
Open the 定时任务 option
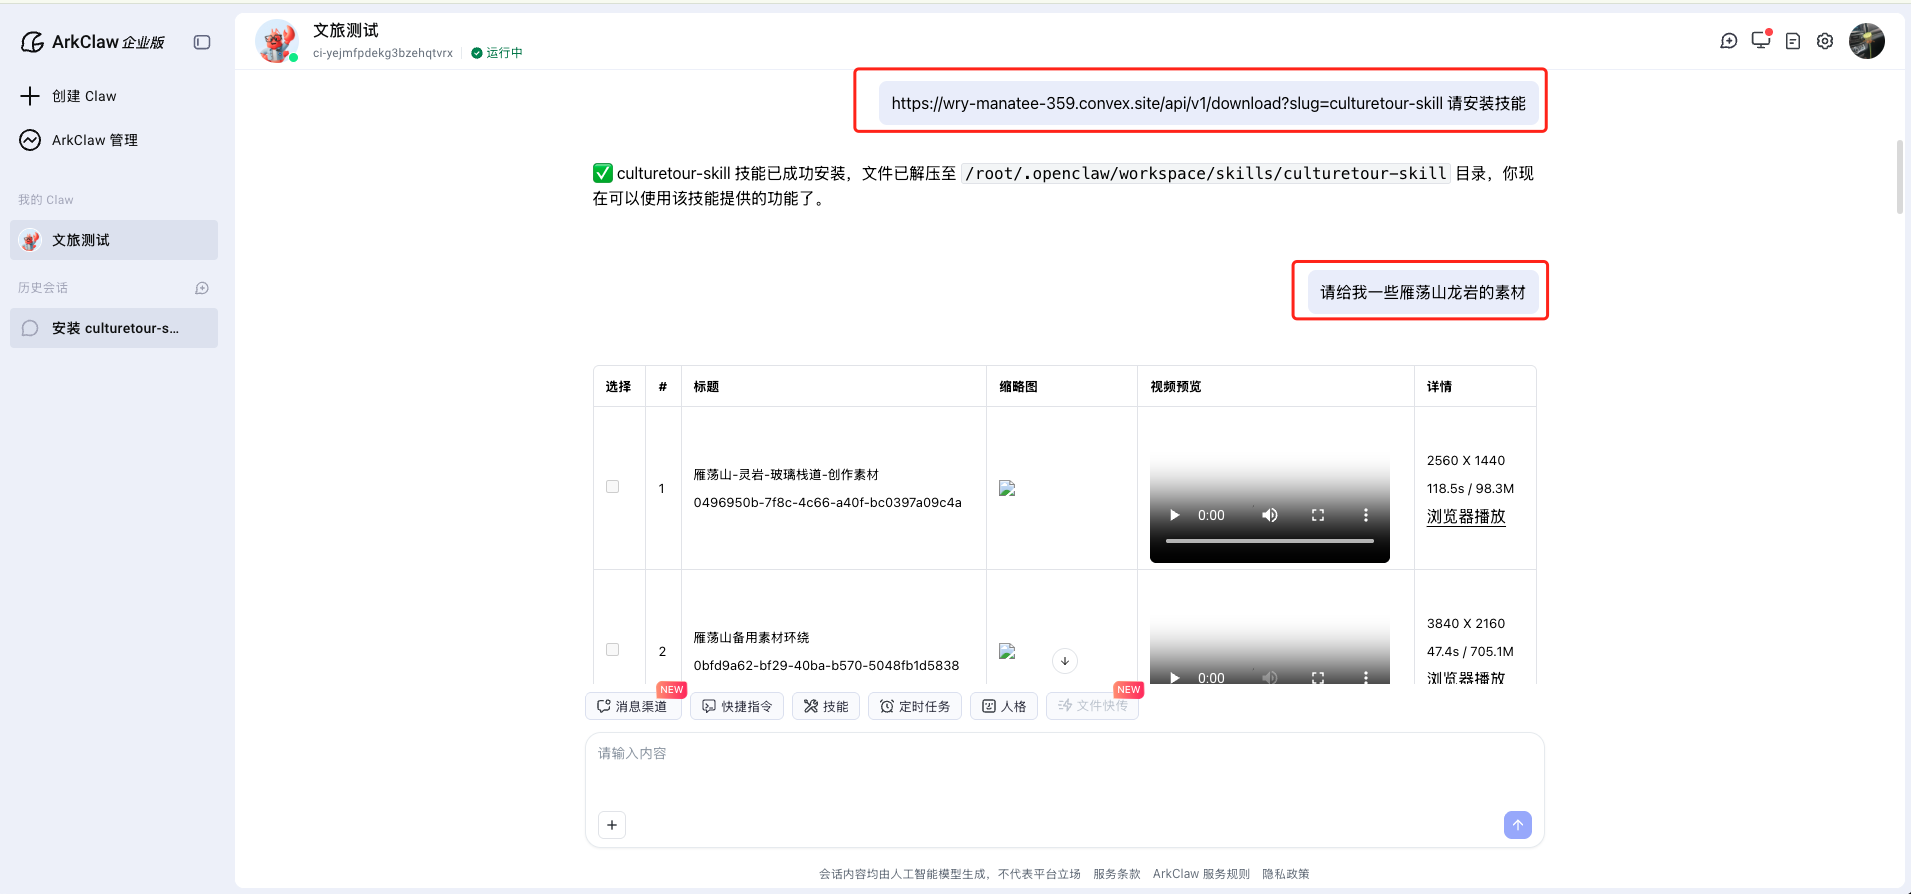click(915, 706)
